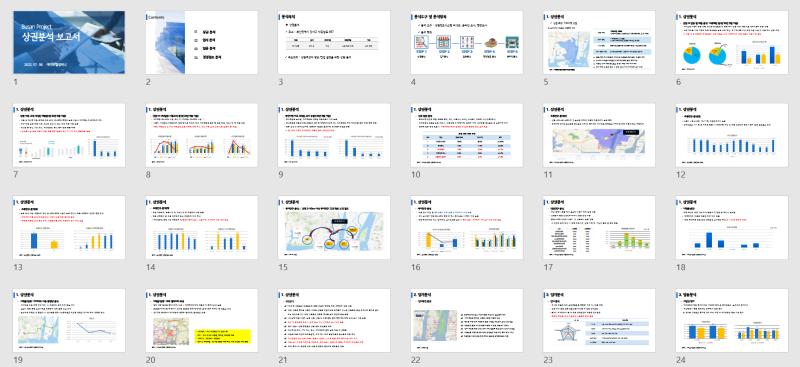
Task: Pick the text-only slide 21 thumbnail
Action: [x=334, y=320]
